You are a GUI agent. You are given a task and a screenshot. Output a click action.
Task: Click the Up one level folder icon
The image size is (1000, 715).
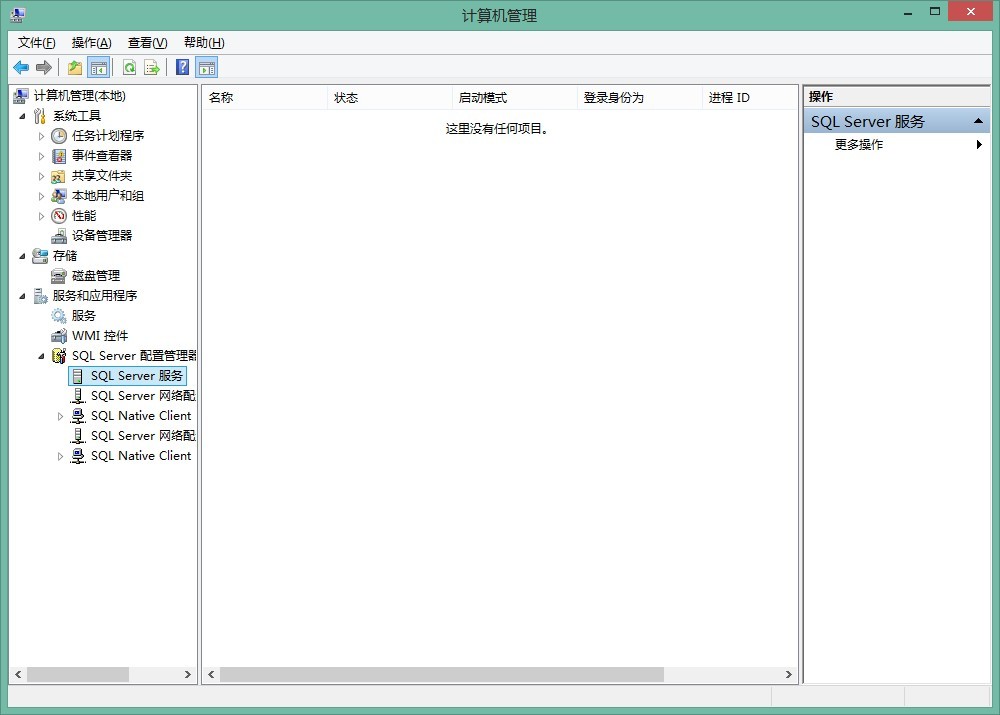pos(75,67)
